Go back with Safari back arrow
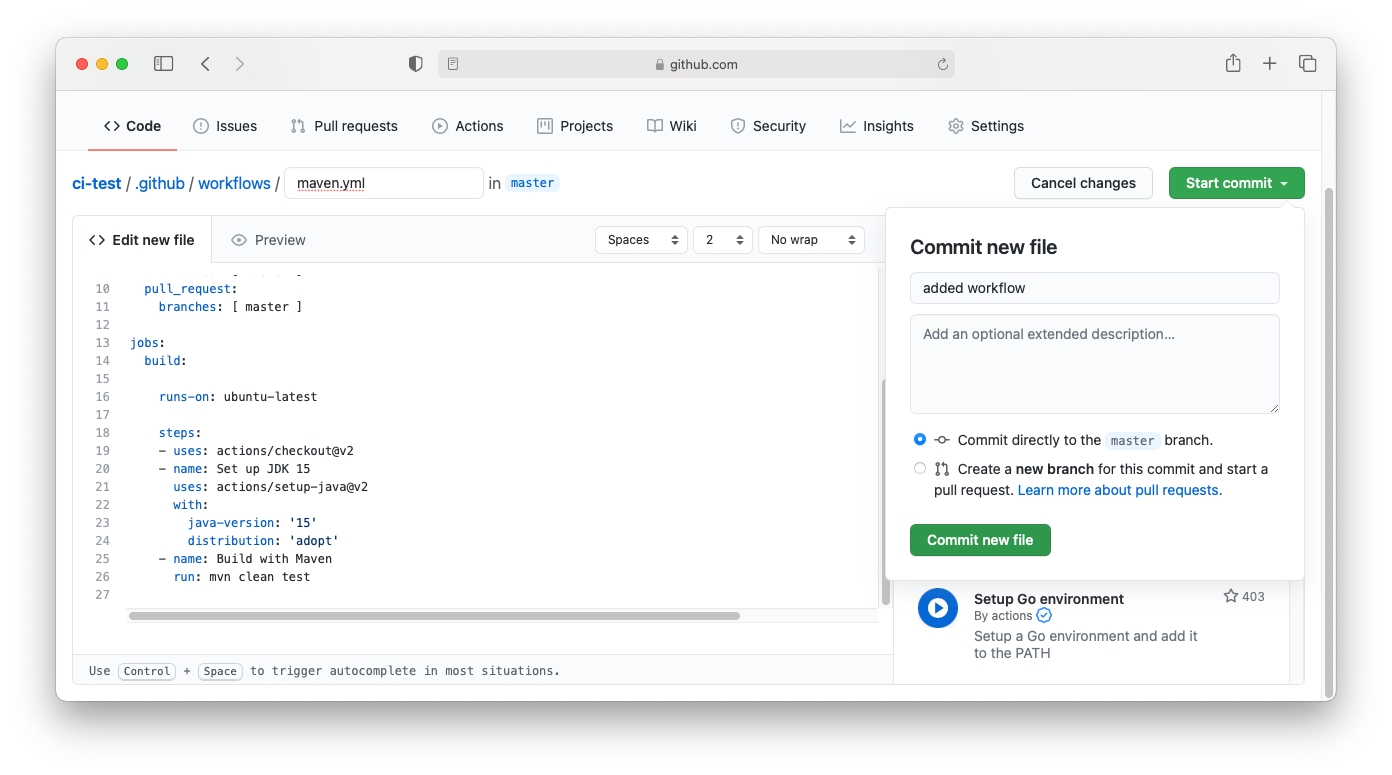This screenshot has width=1392, height=775. pos(205,64)
